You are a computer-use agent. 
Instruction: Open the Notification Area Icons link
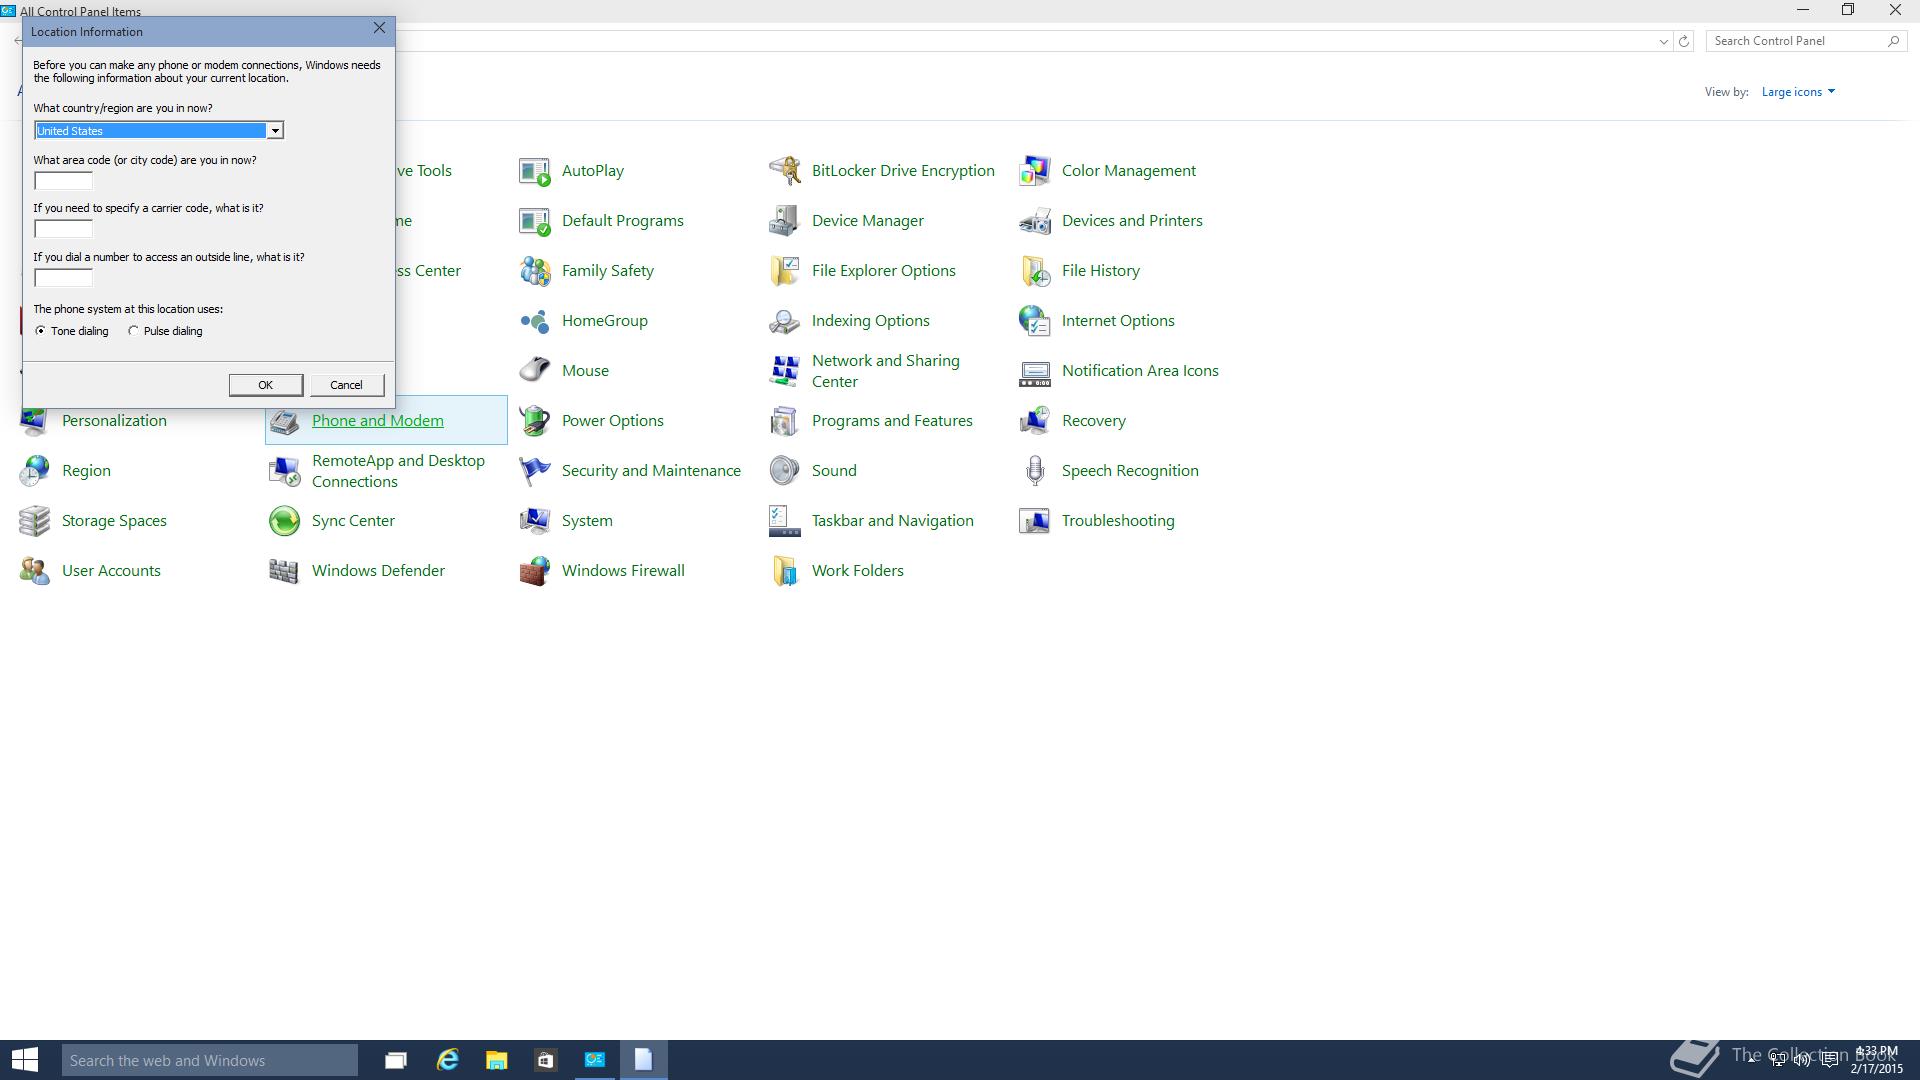point(1140,371)
